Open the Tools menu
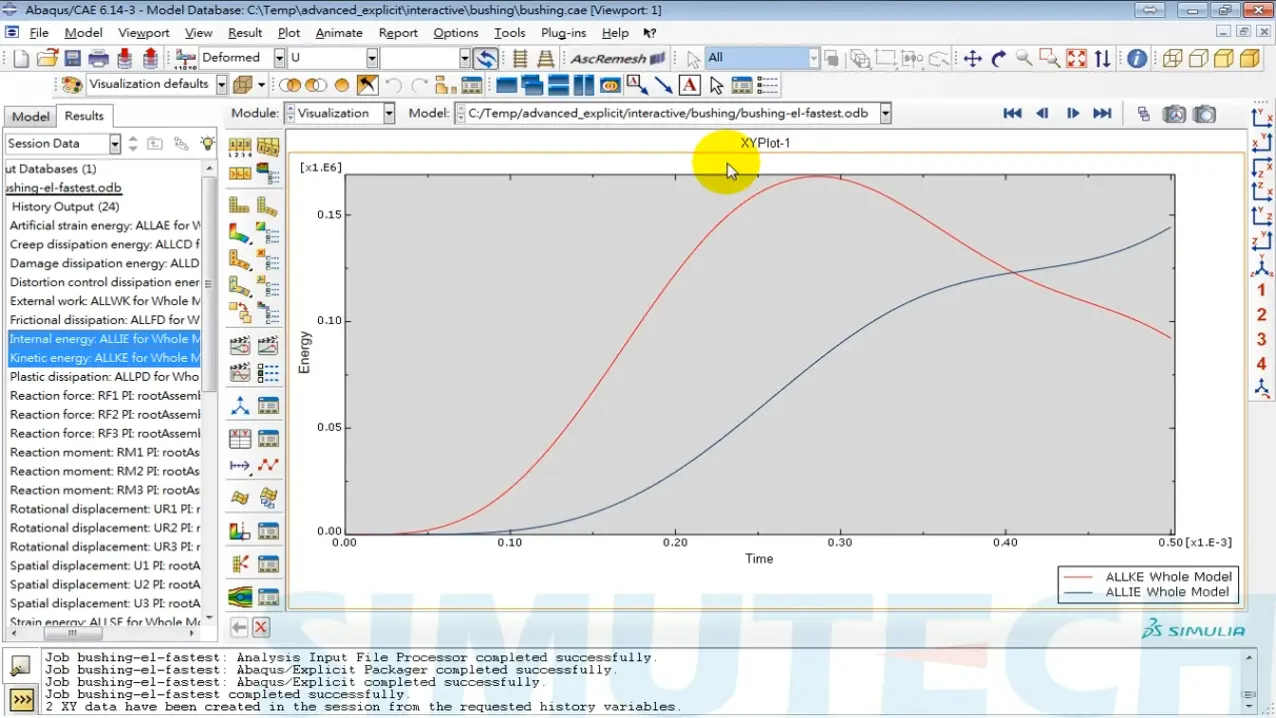1276x718 pixels. pos(510,33)
